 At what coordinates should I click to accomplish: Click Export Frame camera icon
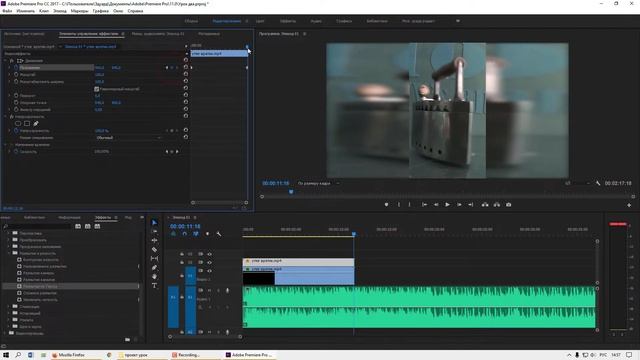pyautogui.click(x=509, y=204)
